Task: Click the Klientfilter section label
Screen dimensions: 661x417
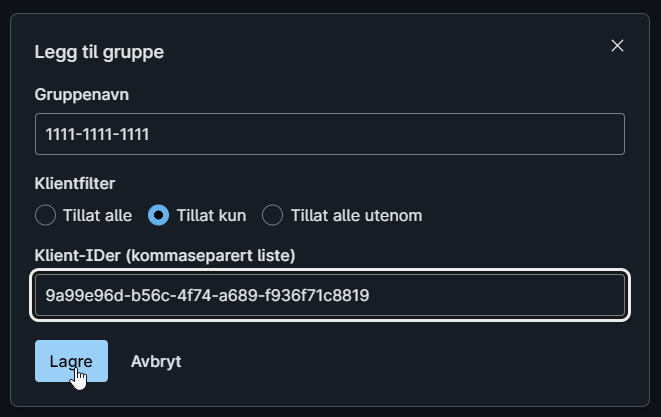Action: click(x=75, y=183)
